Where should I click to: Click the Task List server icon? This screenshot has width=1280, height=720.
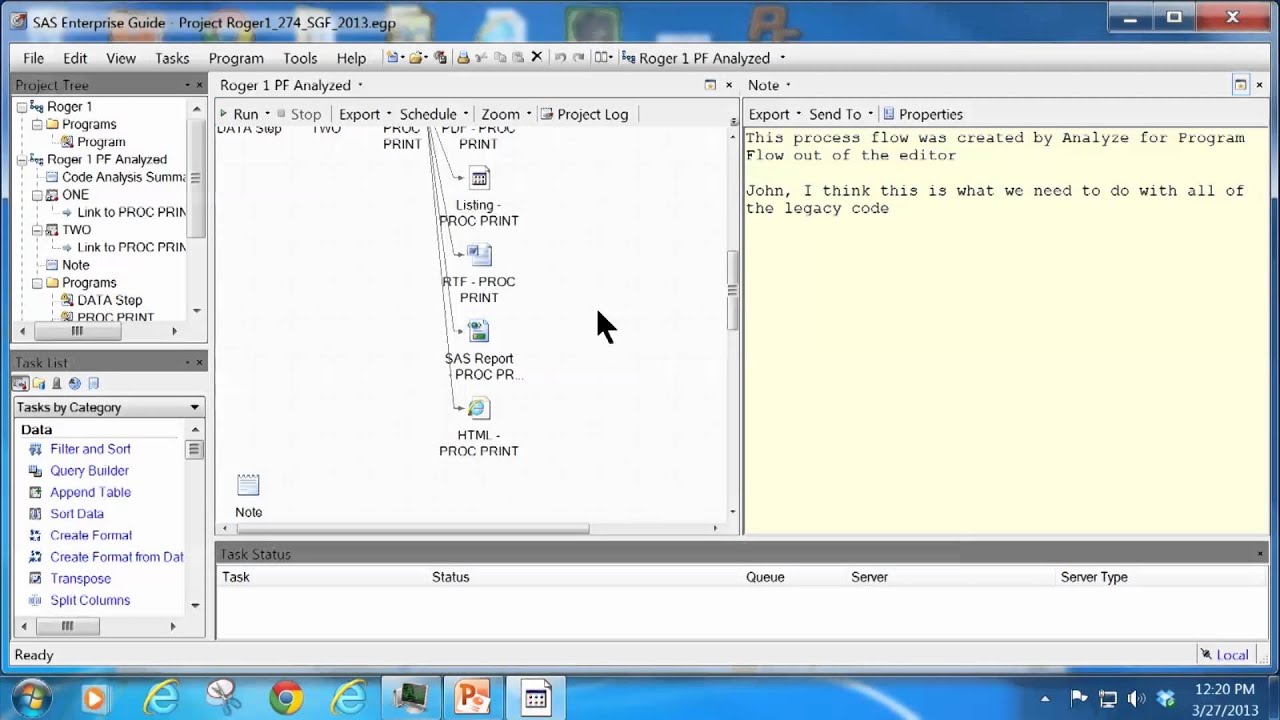56,383
